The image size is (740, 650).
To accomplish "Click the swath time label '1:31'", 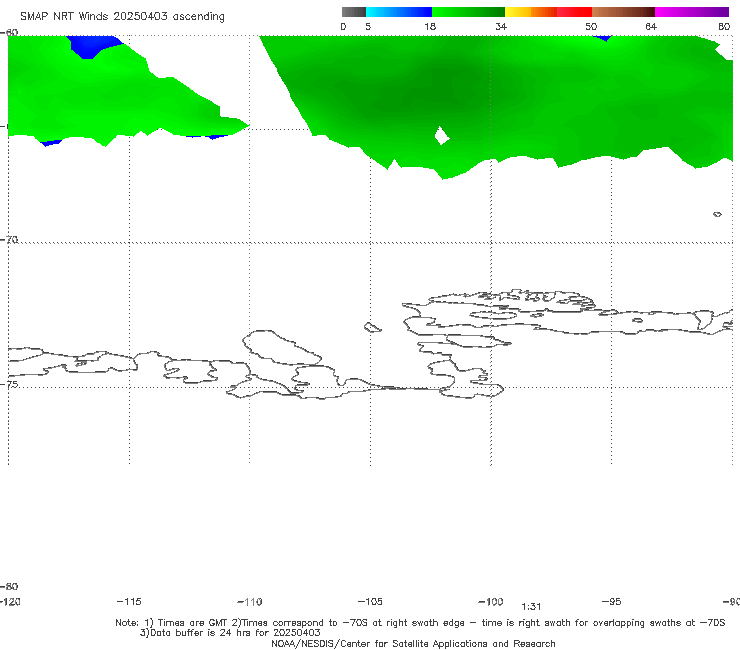I will (531, 607).
